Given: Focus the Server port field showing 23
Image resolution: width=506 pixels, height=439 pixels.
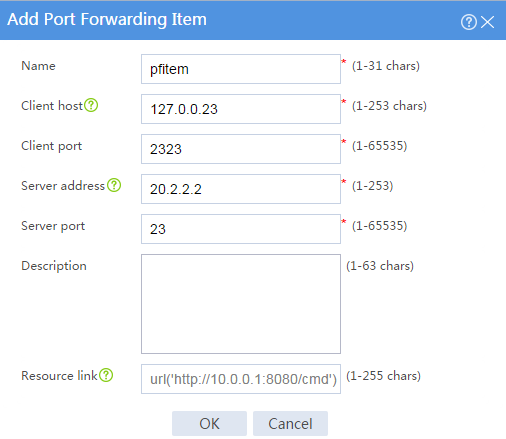Looking at the screenshot, I should pyautogui.click(x=241, y=229).
